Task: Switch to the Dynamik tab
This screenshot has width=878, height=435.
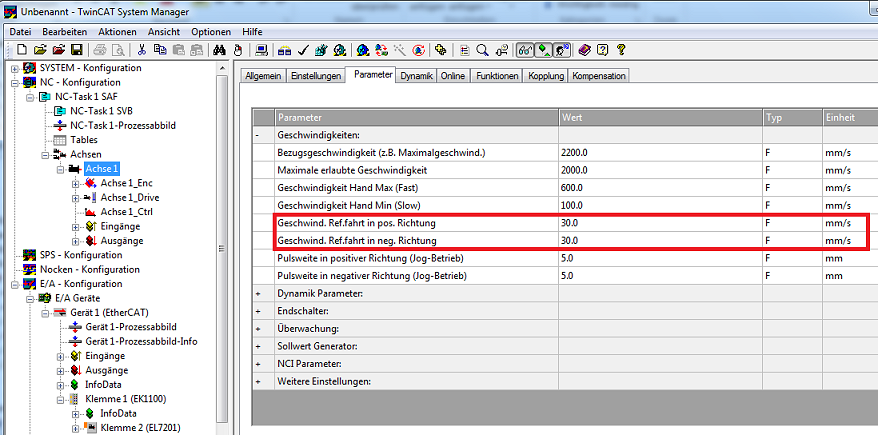Action: (x=416, y=76)
